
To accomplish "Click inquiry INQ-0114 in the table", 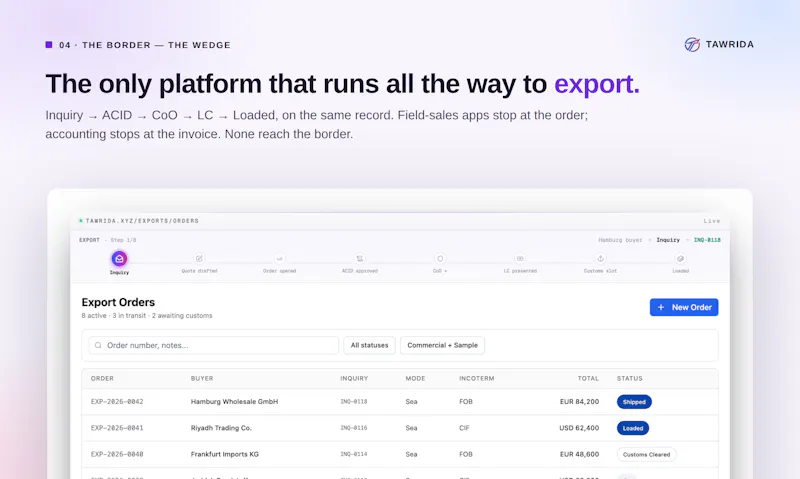I will [354, 454].
